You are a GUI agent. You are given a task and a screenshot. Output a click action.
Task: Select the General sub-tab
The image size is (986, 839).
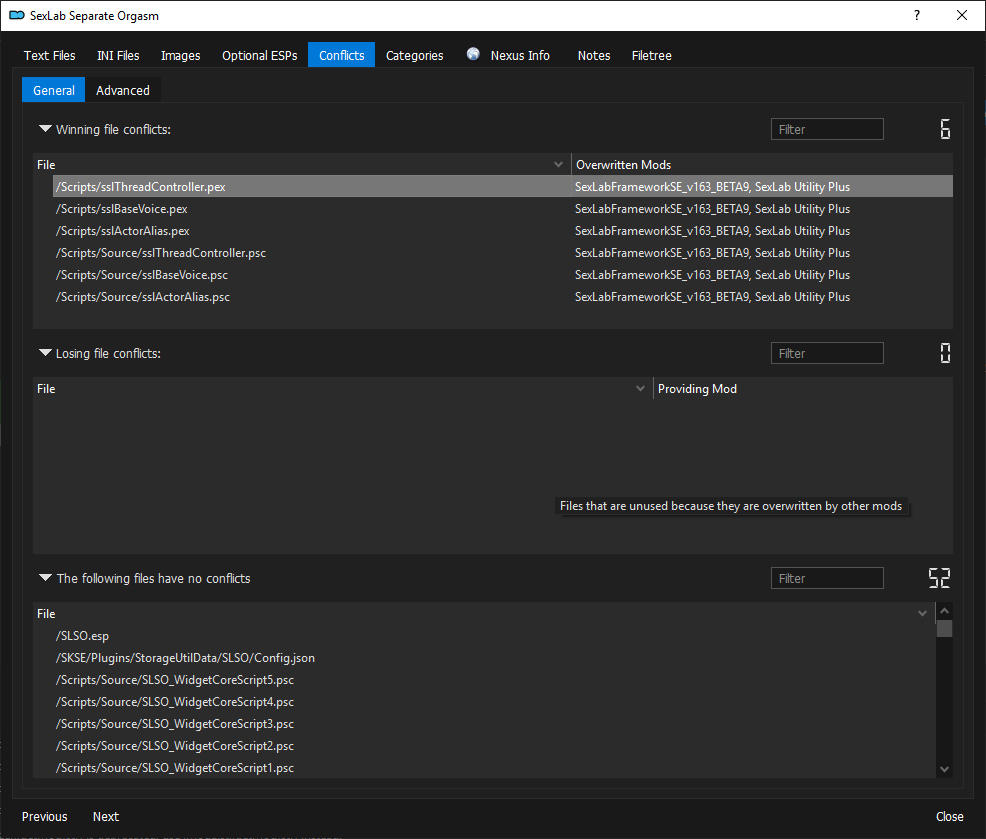coord(53,90)
